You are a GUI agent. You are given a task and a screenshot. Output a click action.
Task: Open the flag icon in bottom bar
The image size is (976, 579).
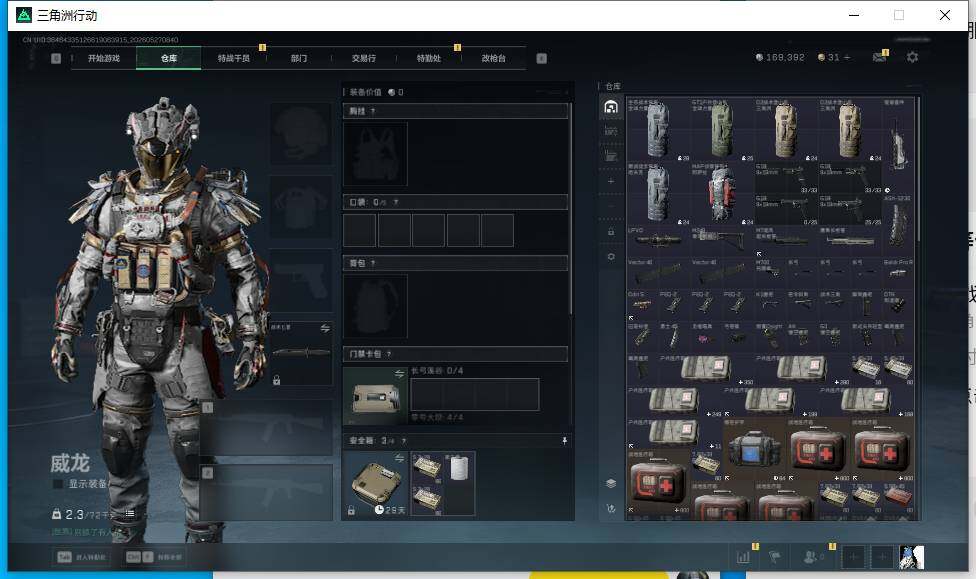pos(775,557)
